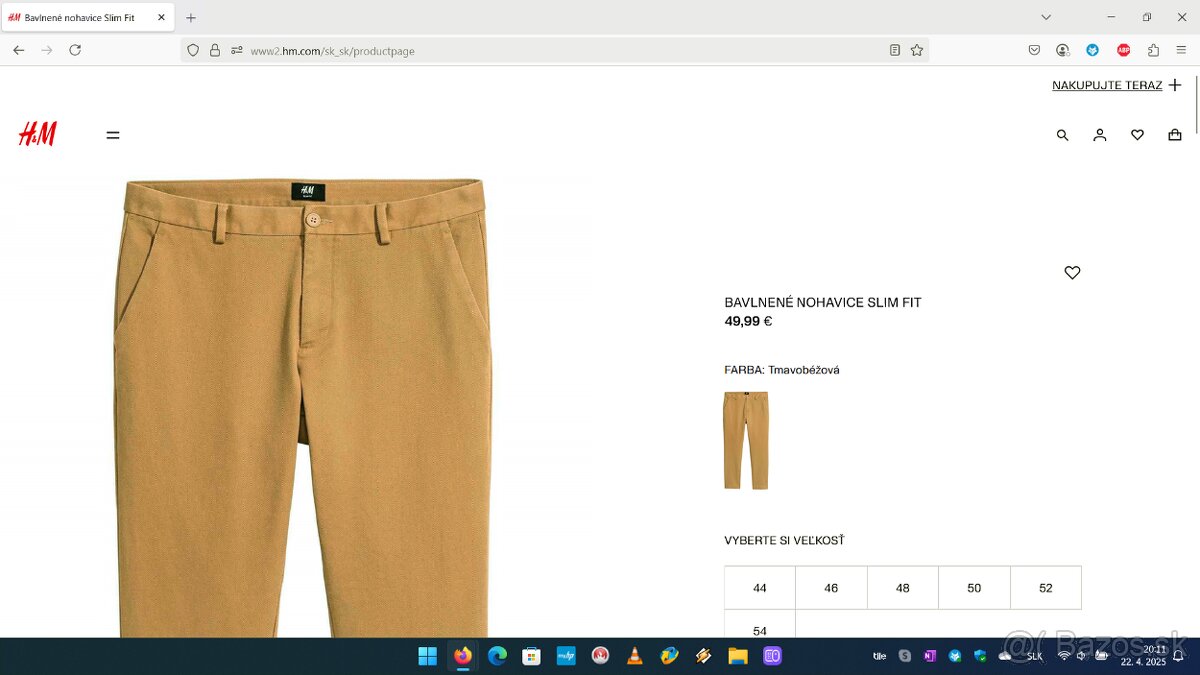
Task: Open the shopping bag icon
Action: [1174, 135]
